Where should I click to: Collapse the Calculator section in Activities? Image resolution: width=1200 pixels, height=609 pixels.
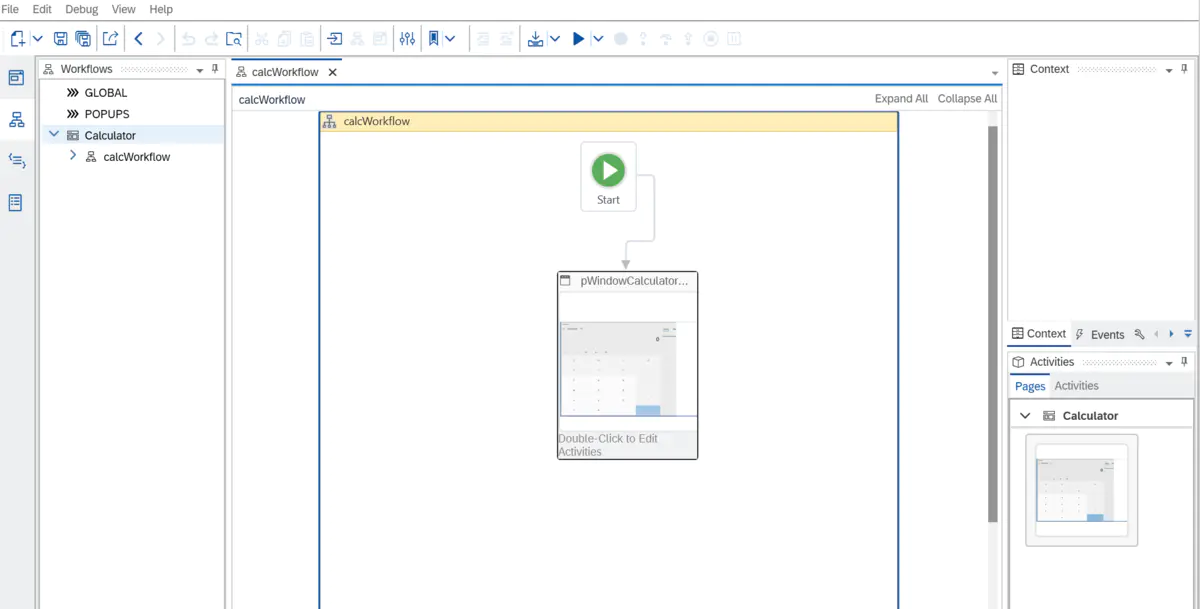(x=1025, y=415)
